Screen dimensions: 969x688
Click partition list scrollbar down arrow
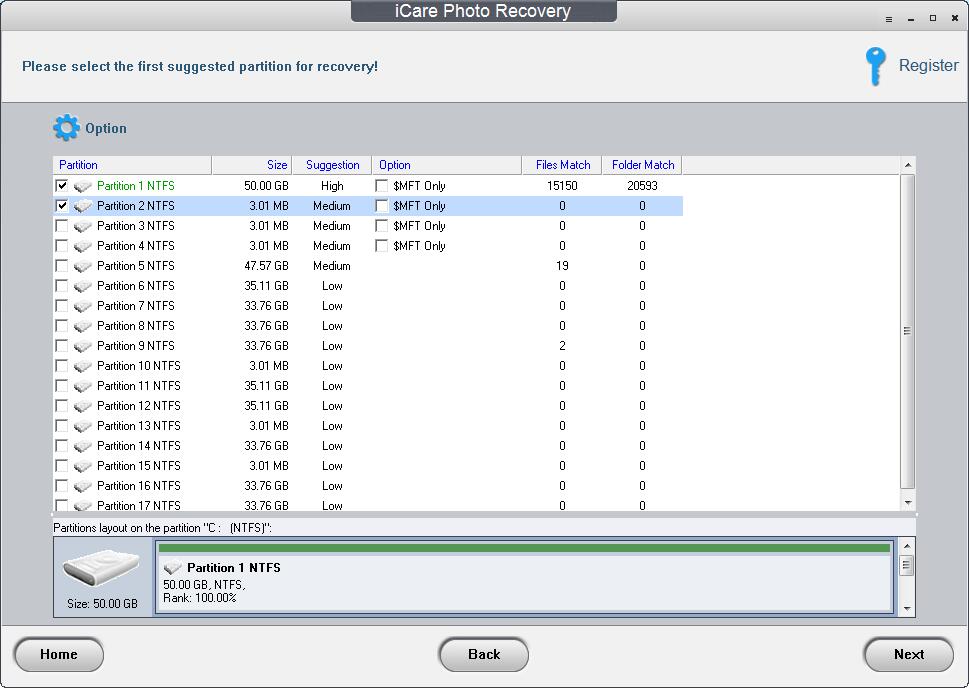(908, 503)
